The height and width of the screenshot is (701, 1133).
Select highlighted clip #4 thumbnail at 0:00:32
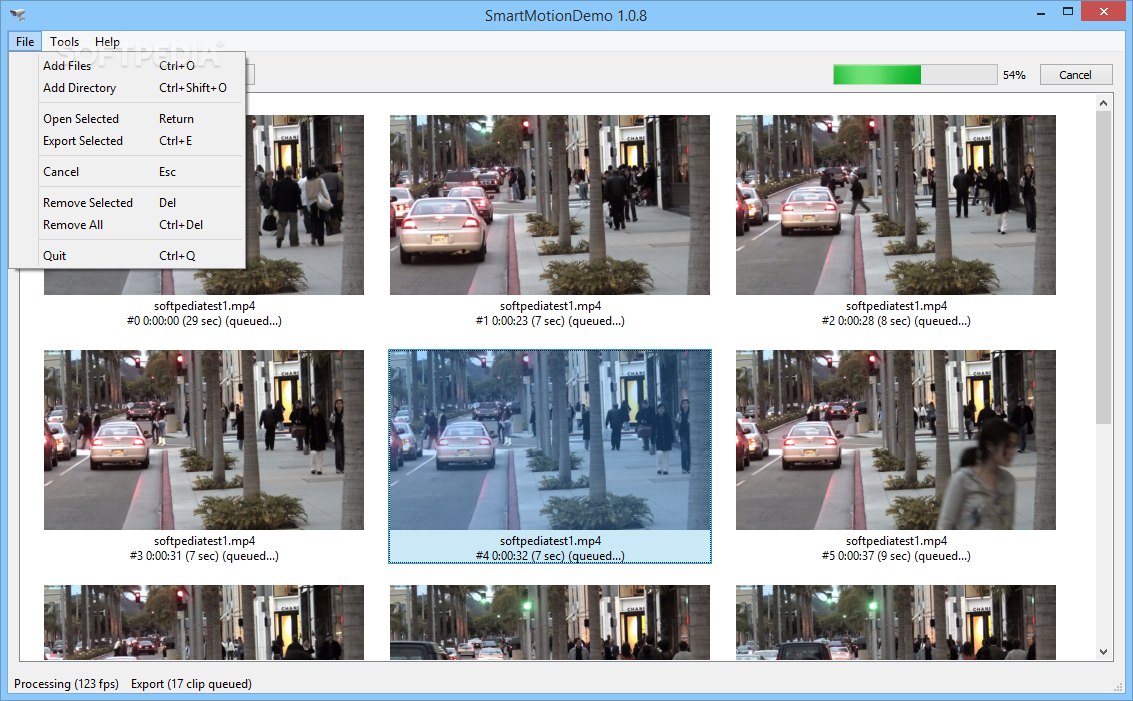tap(549, 439)
